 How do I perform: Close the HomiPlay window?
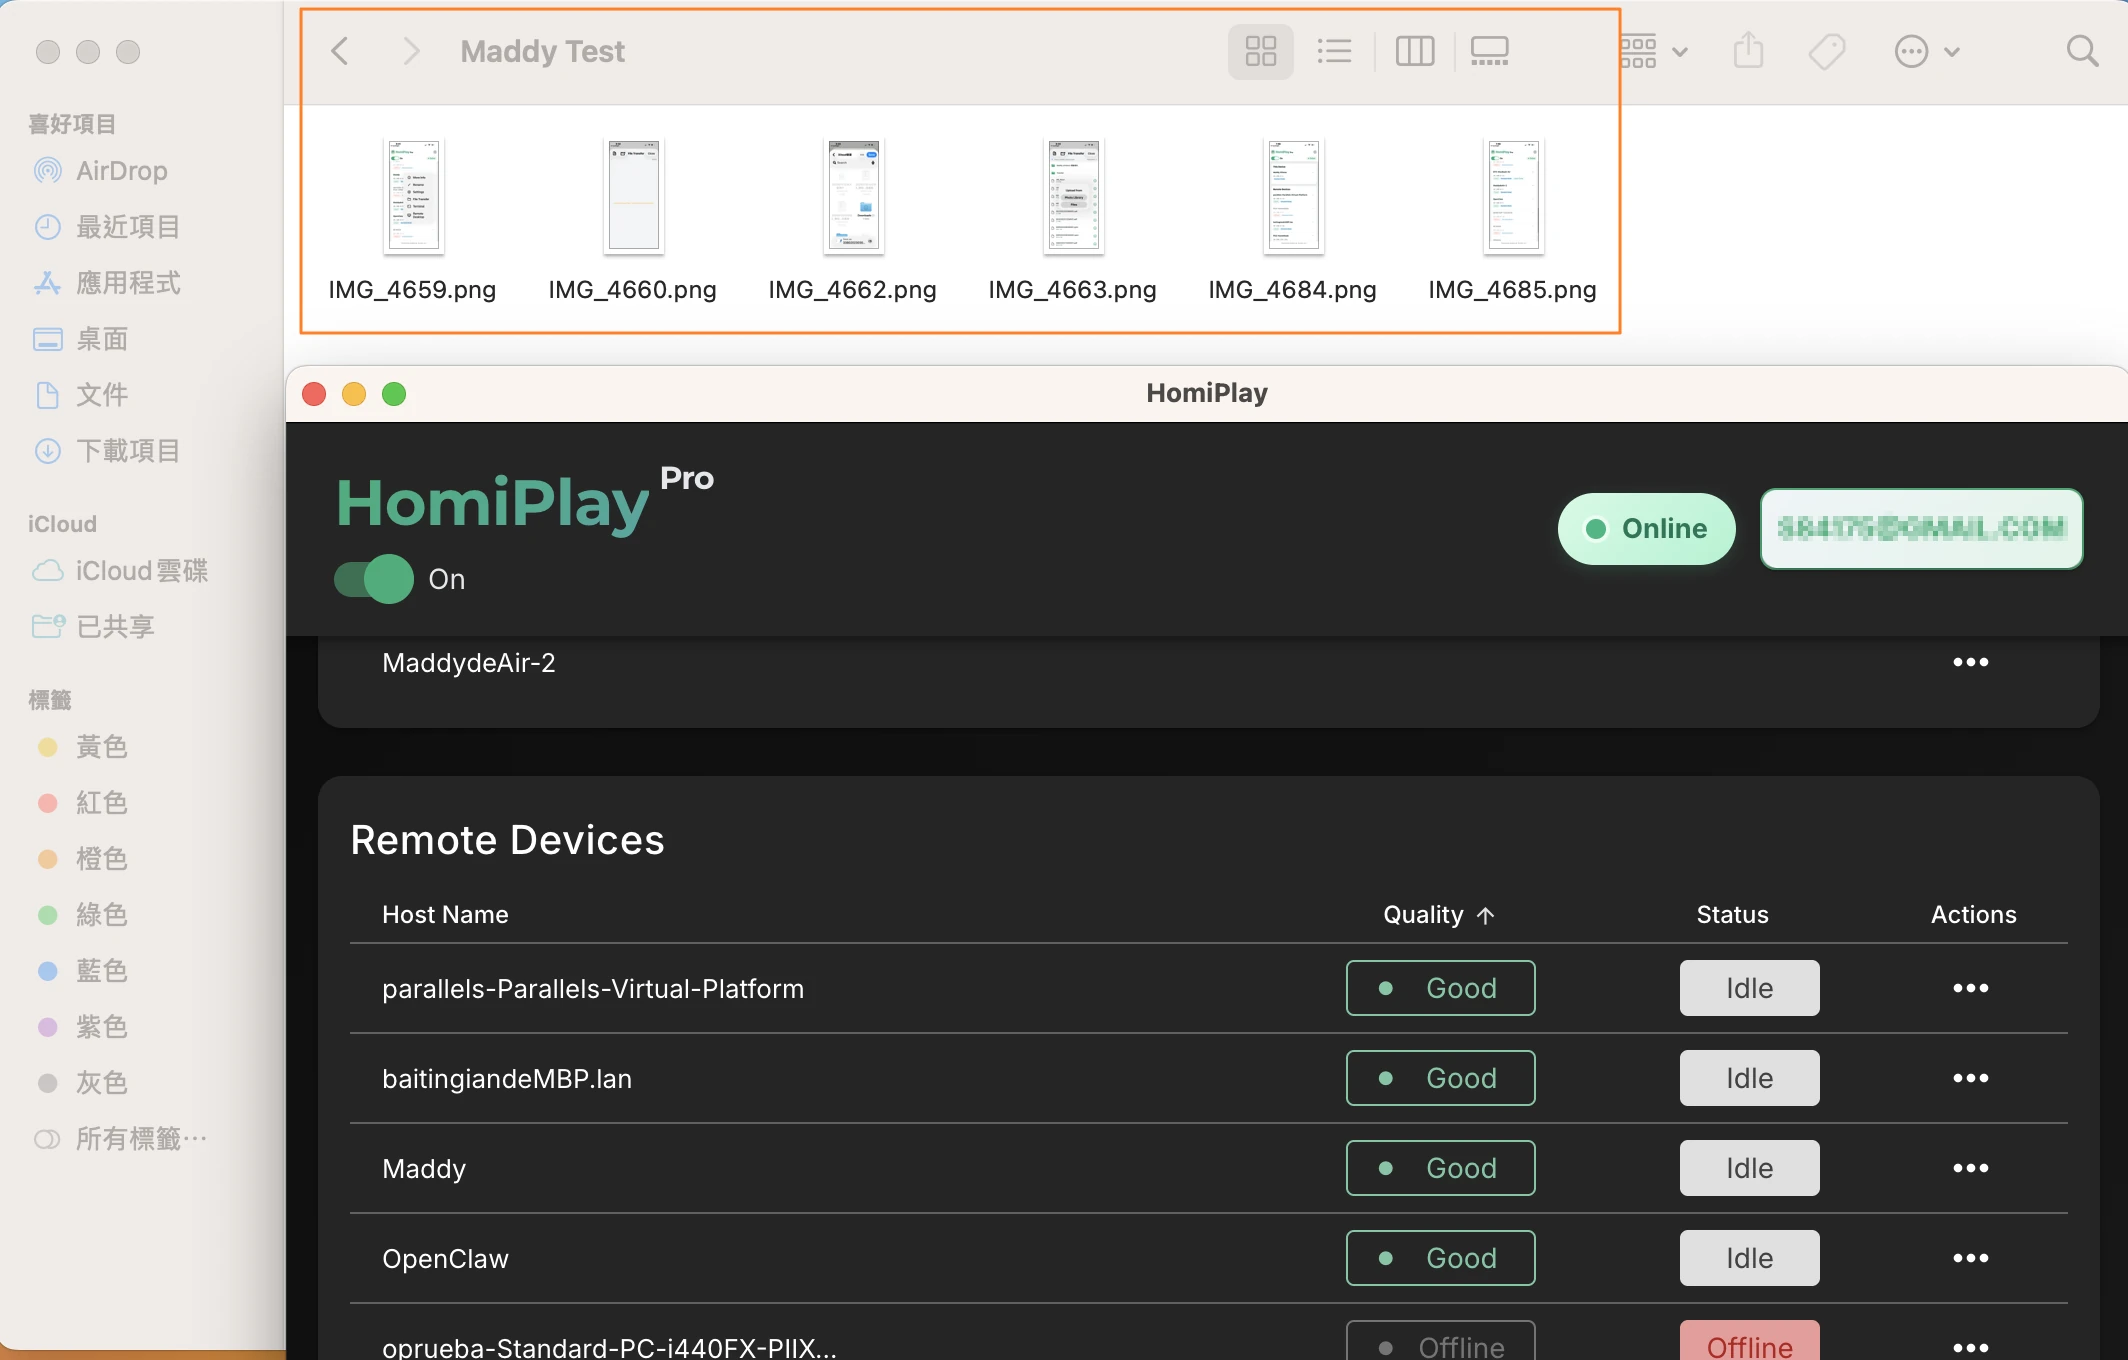pos(314,394)
